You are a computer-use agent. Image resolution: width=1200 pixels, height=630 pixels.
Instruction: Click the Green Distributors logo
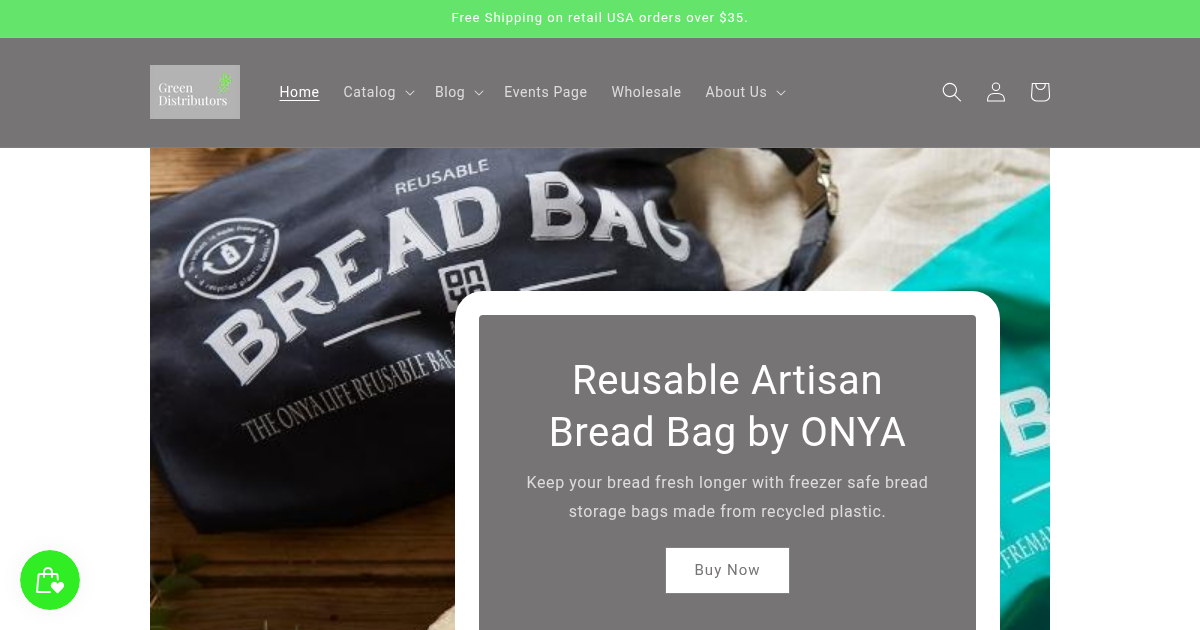195,92
